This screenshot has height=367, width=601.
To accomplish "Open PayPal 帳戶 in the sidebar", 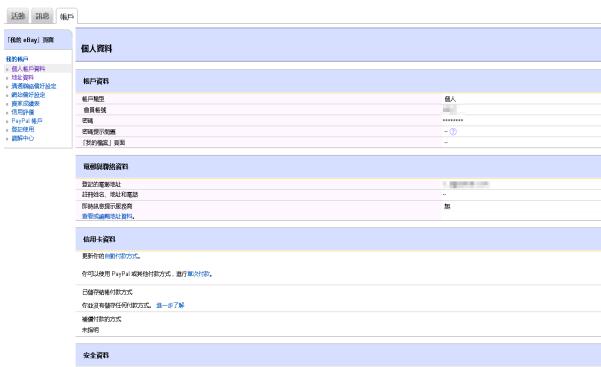I will (27, 121).
